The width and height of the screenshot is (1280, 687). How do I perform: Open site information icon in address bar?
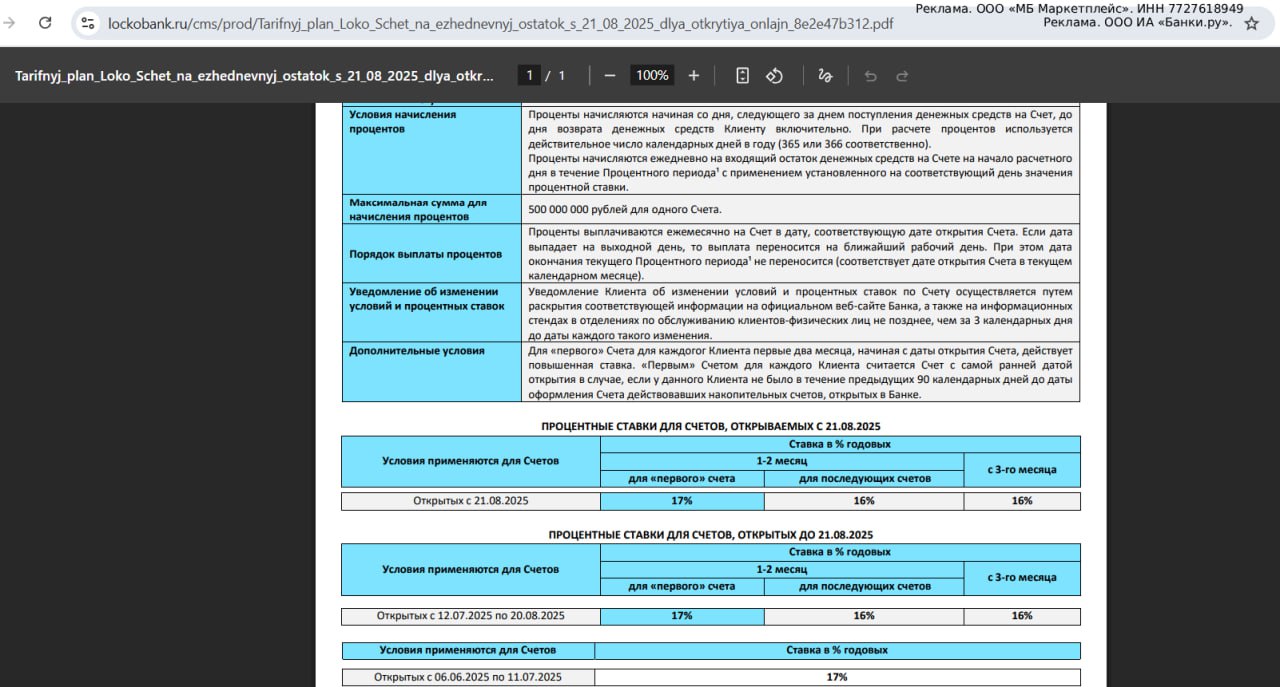click(x=88, y=23)
